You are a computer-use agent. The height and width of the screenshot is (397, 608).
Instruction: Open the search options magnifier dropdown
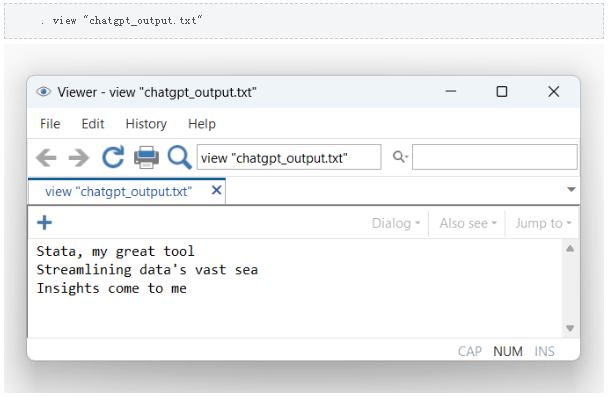pos(400,157)
